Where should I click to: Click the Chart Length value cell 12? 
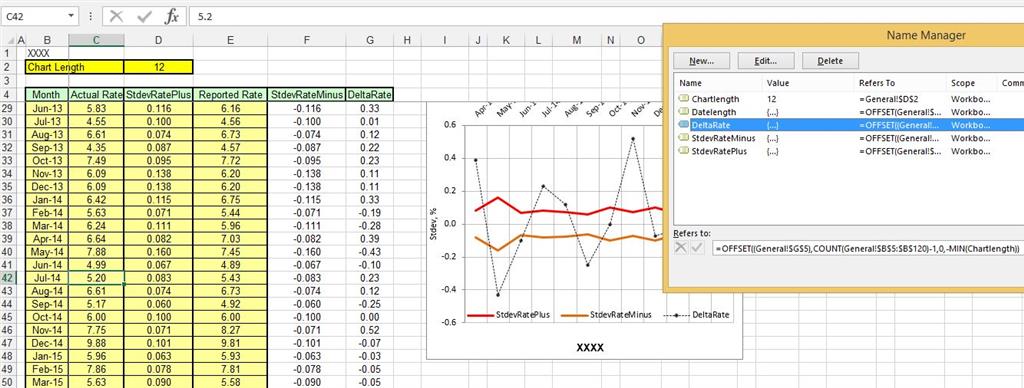pyautogui.click(x=159, y=67)
